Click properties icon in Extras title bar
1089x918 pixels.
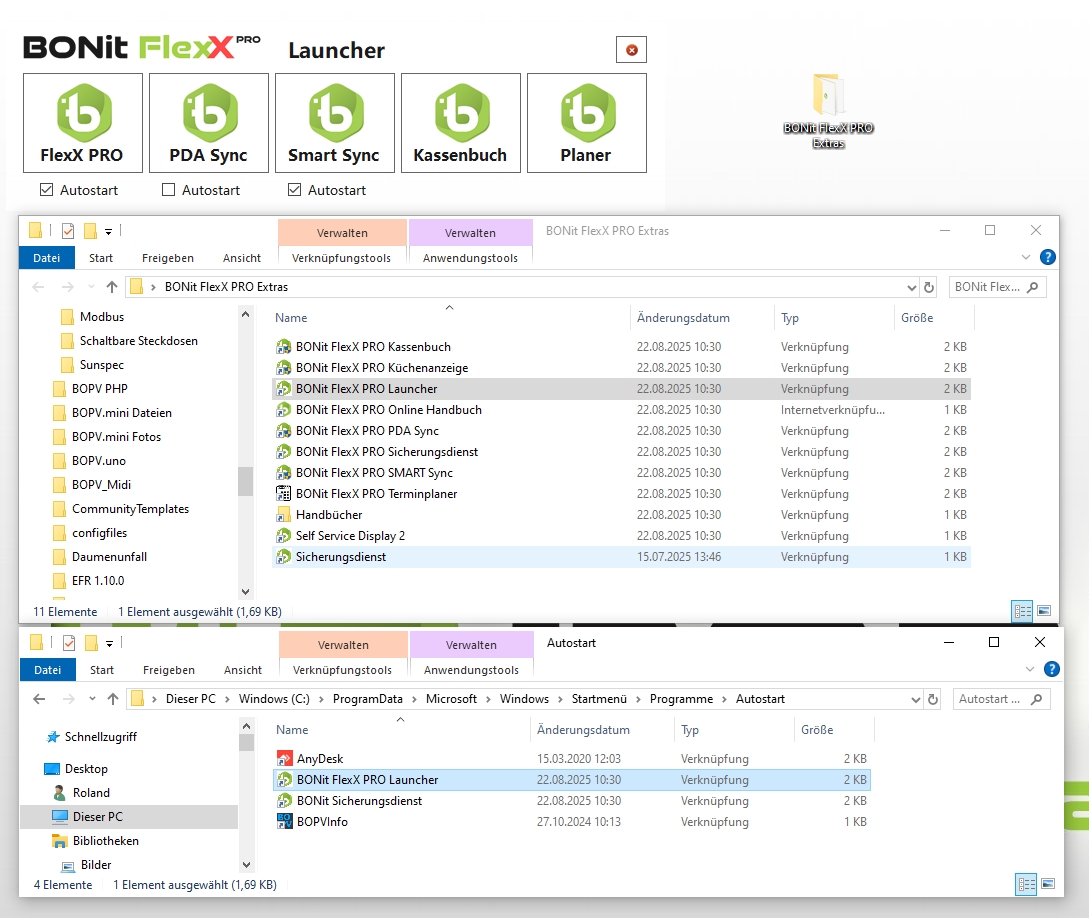67,231
